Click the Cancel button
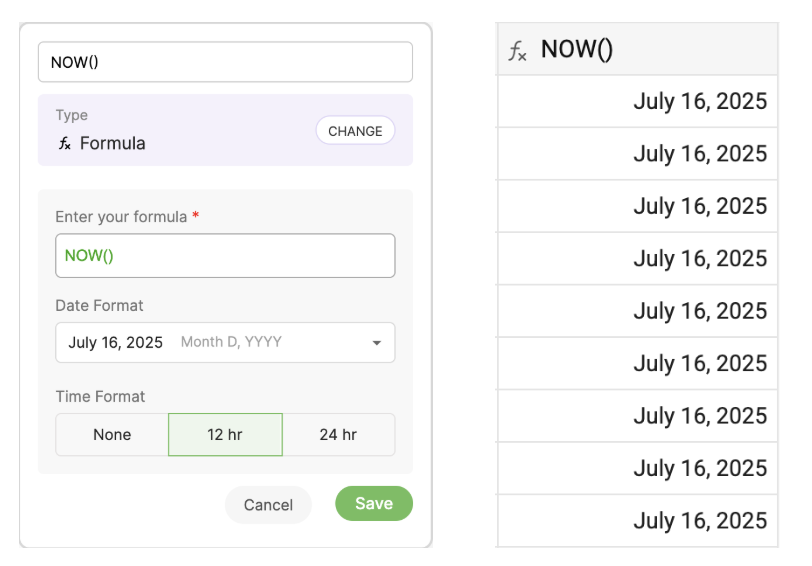The width and height of the screenshot is (812, 566). tap(268, 505)
